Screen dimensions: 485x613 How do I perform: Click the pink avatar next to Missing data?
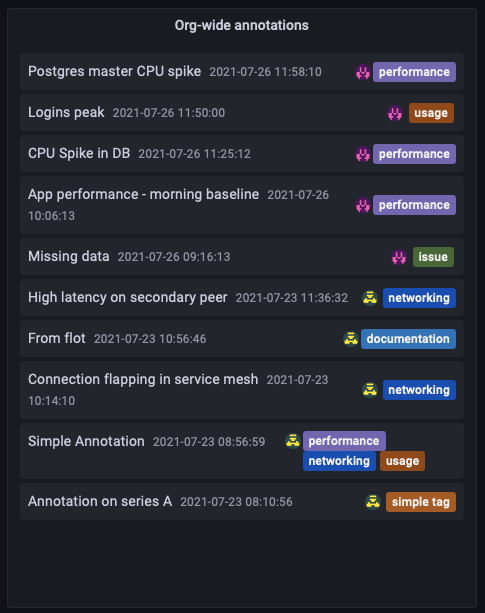pyautogui.click(x=399, y=257)
